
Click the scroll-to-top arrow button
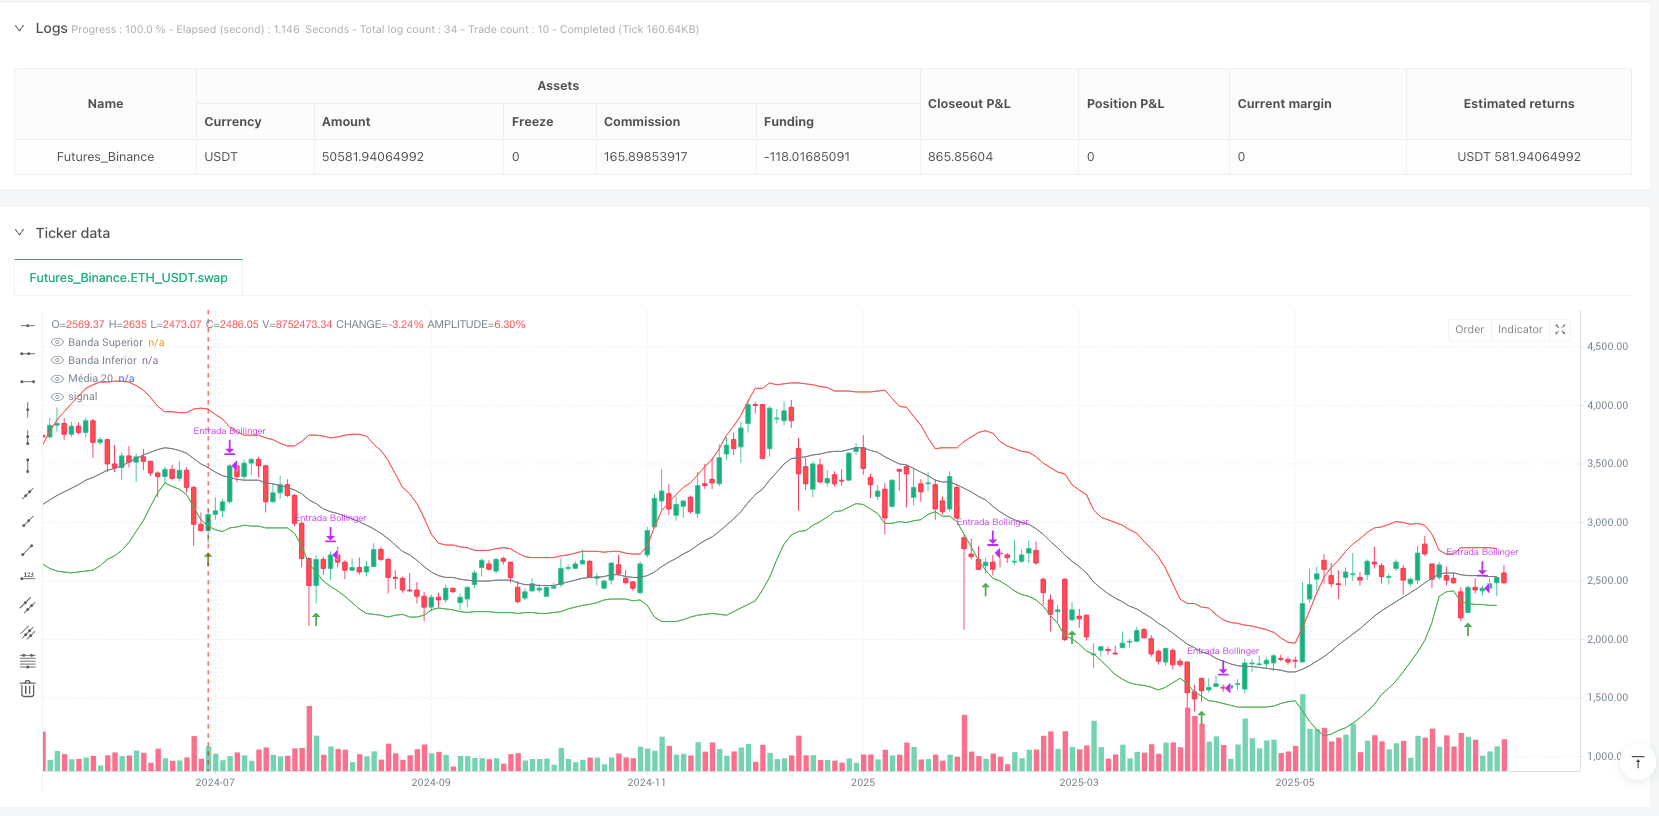coord(1638,763)
